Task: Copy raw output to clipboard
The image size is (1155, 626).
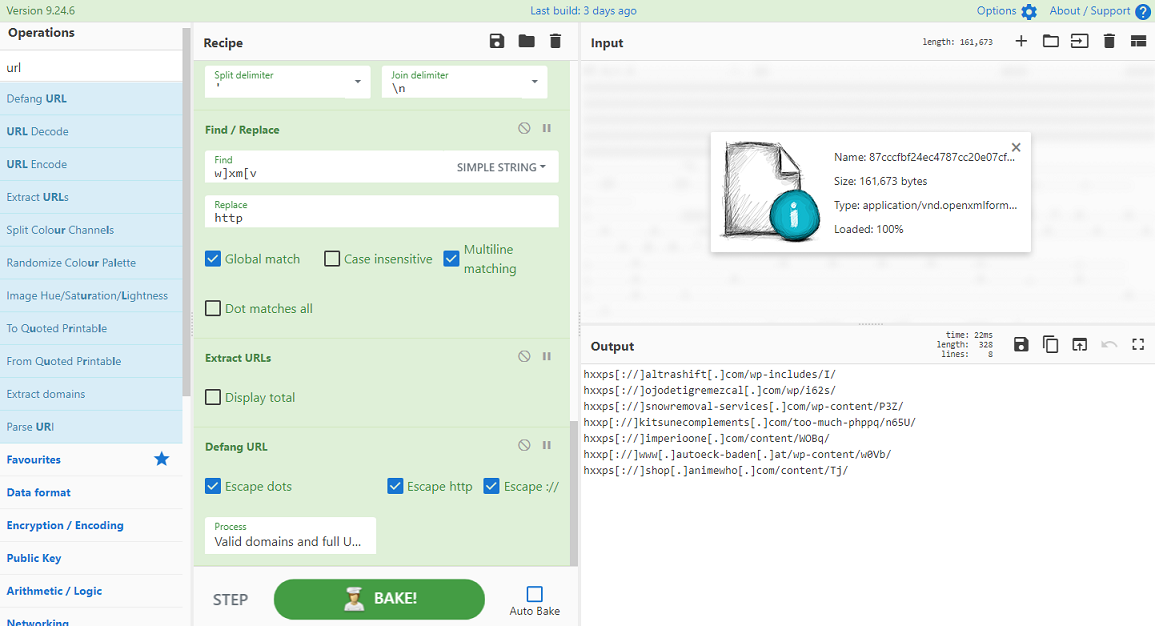Action: [1051, 345]
